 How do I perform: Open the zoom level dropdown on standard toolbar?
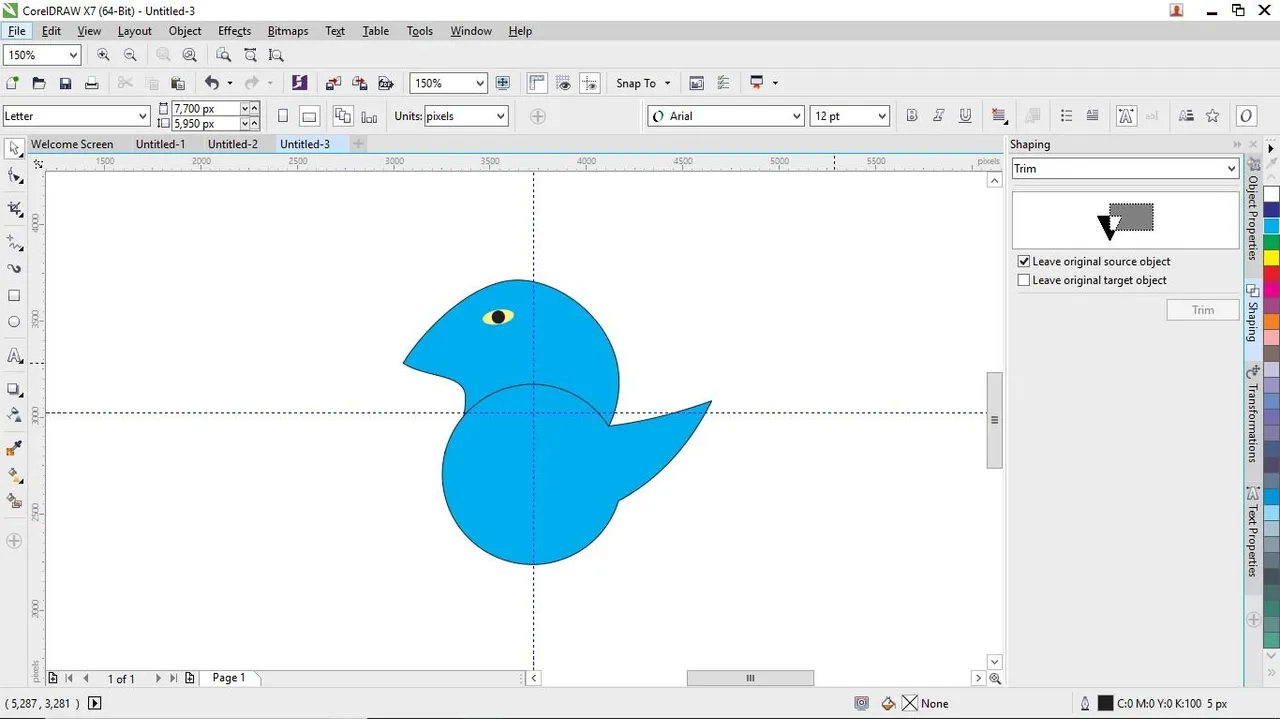click(480, 83)
